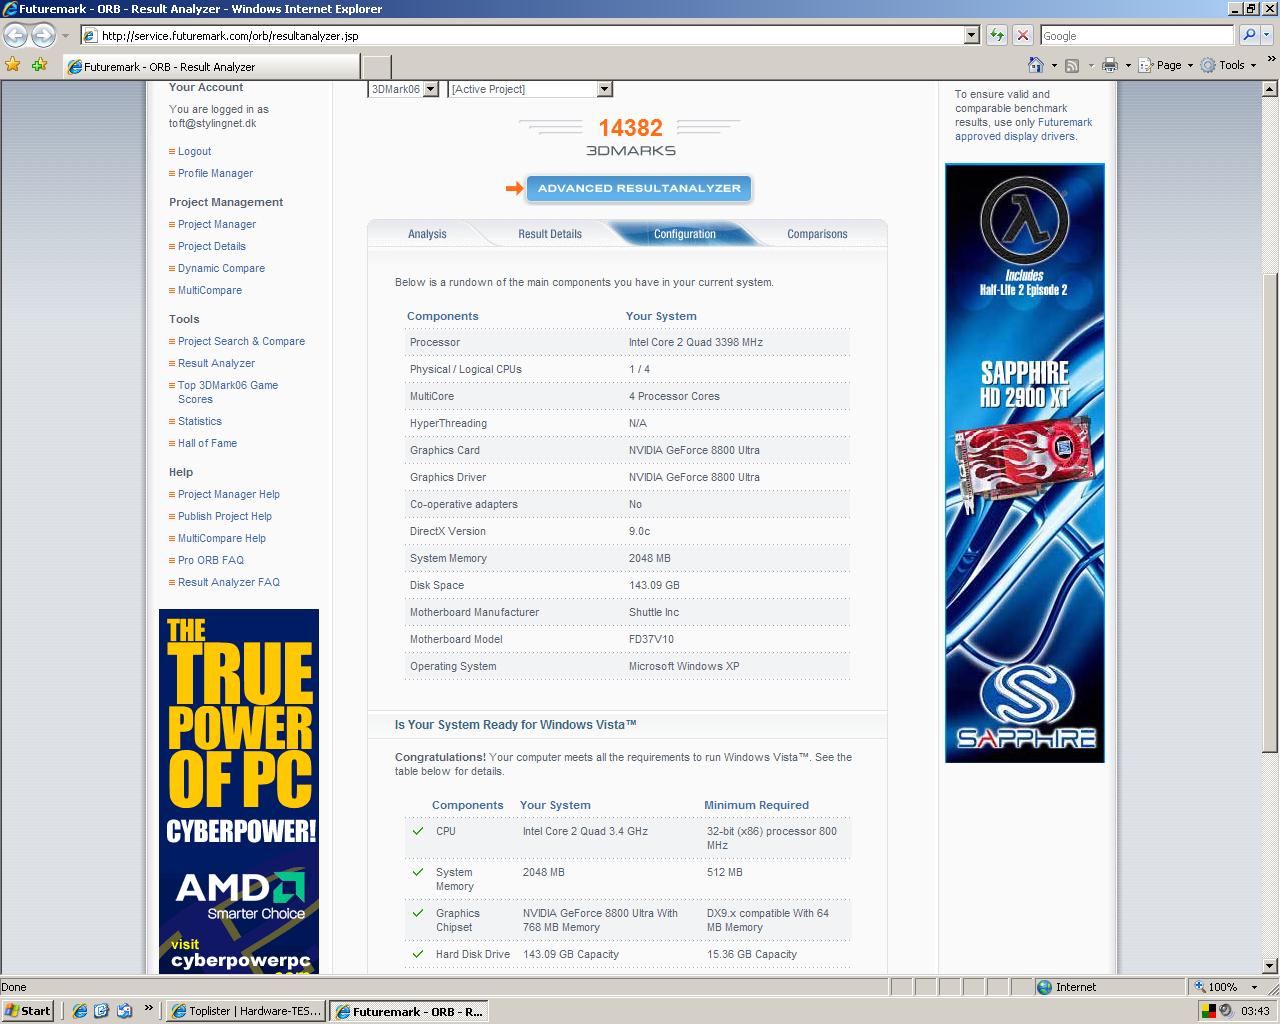Click the system tray clock 03:43
This screenshot has height=1024, width=1280.
[1255, 1011]
